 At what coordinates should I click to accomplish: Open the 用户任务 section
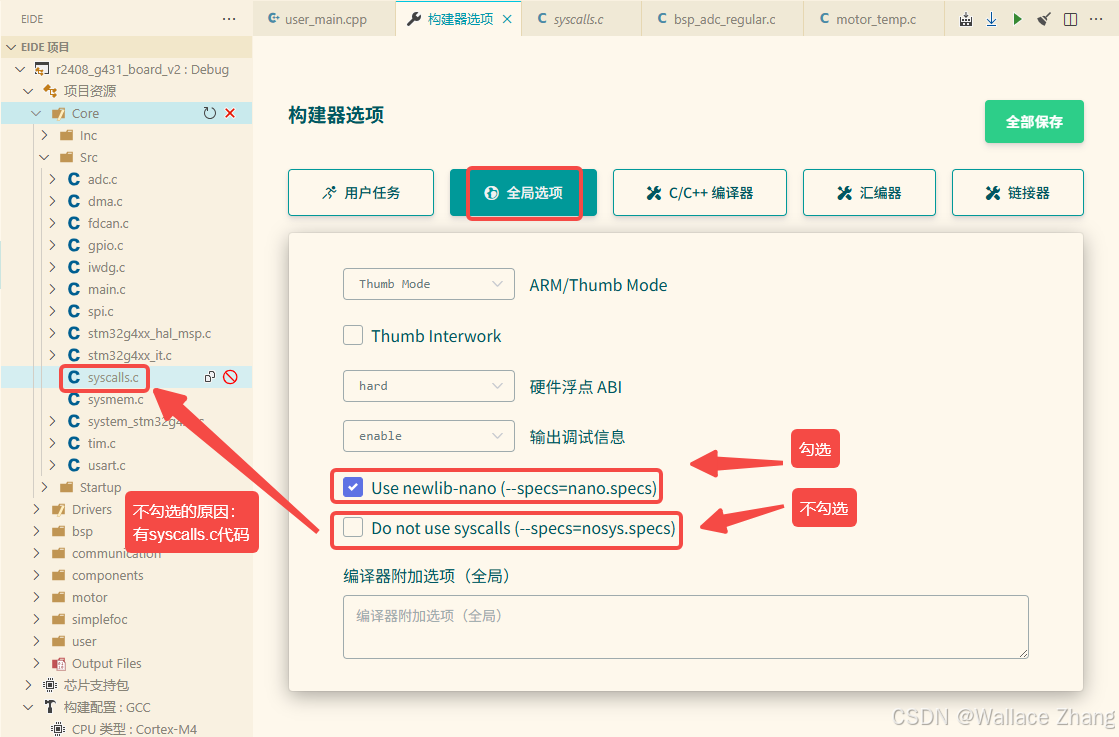click(x=361, y=193)
